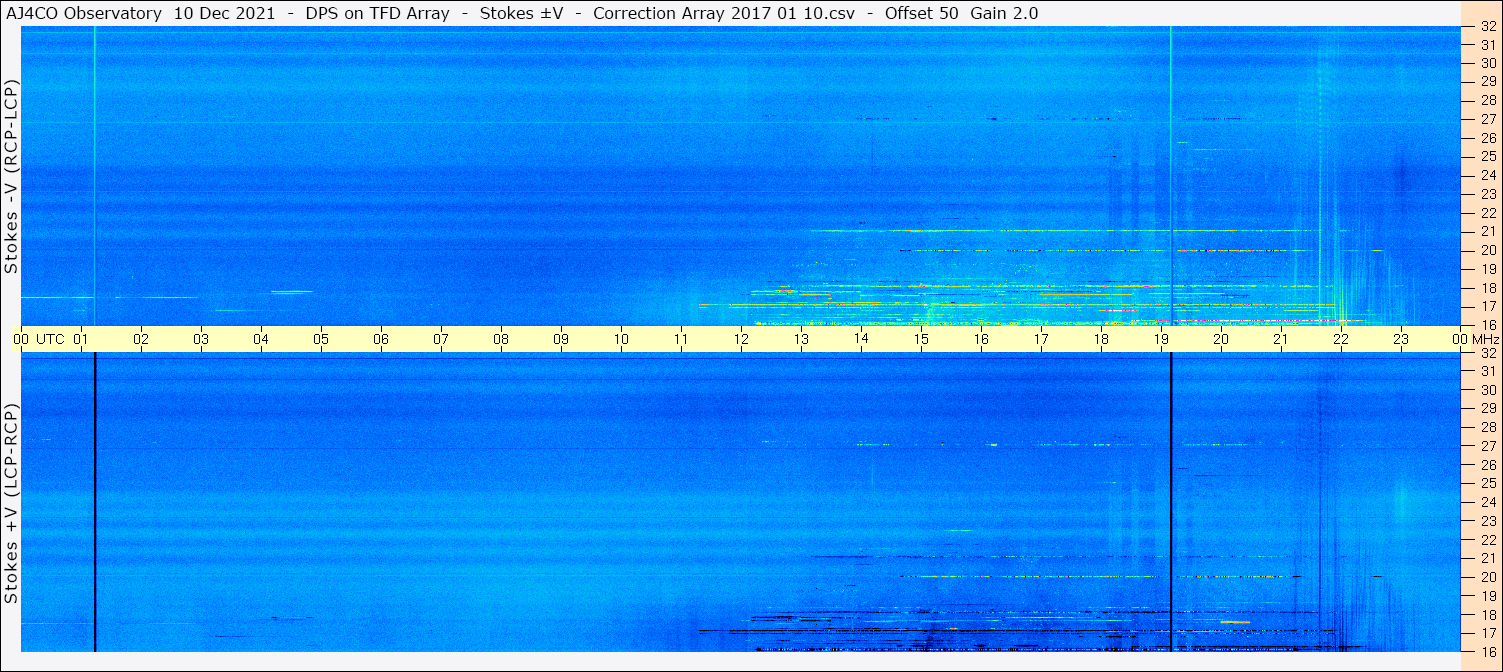
Task: Select the 02 hour mark on time axis
Action: [x=142, y=340]
